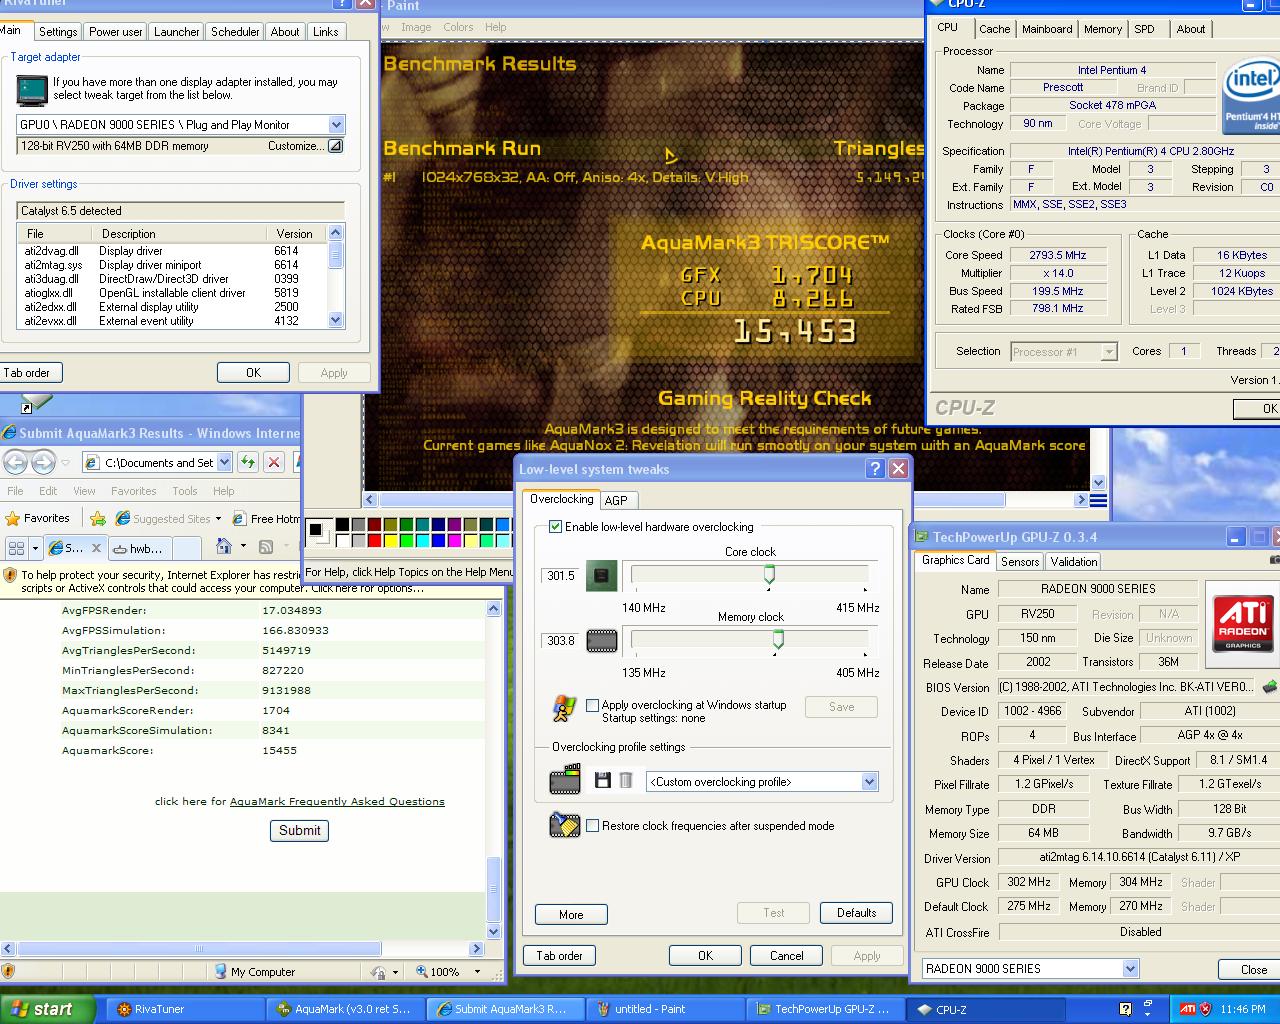
Task: Click the Core clock value field 301.5
Action: (x=561, y=575)
